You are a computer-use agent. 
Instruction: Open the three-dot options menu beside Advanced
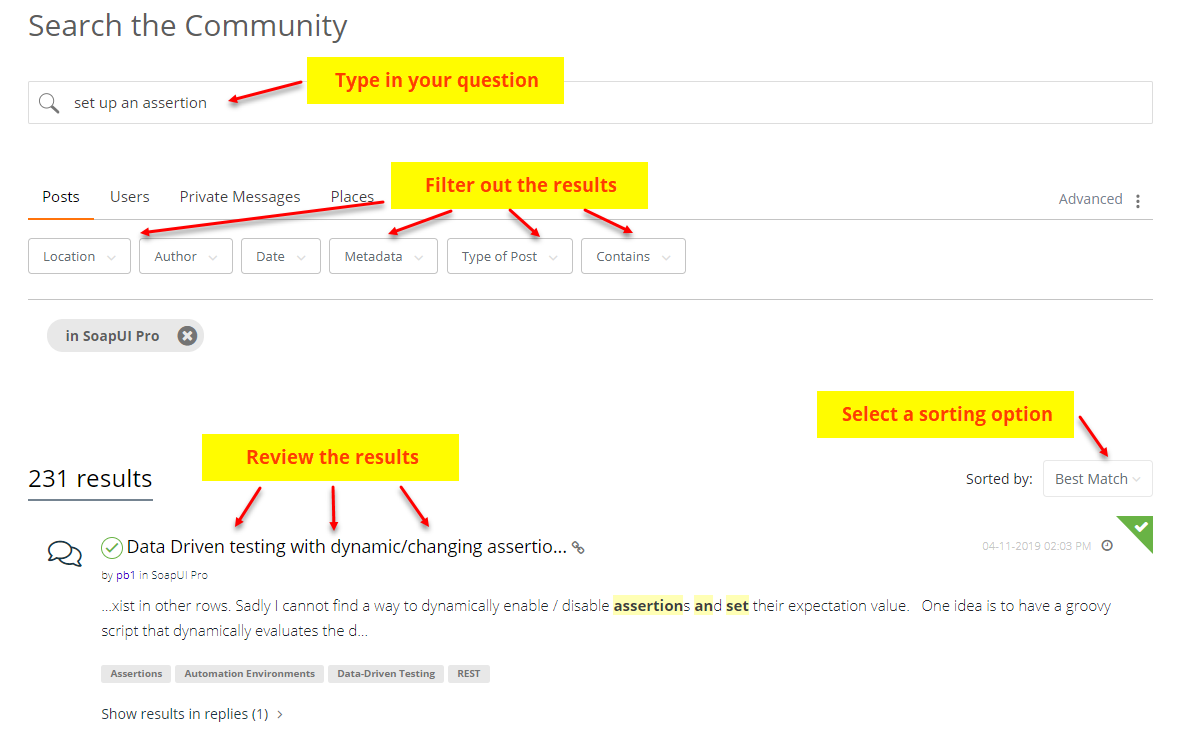tap(1138, 200)
